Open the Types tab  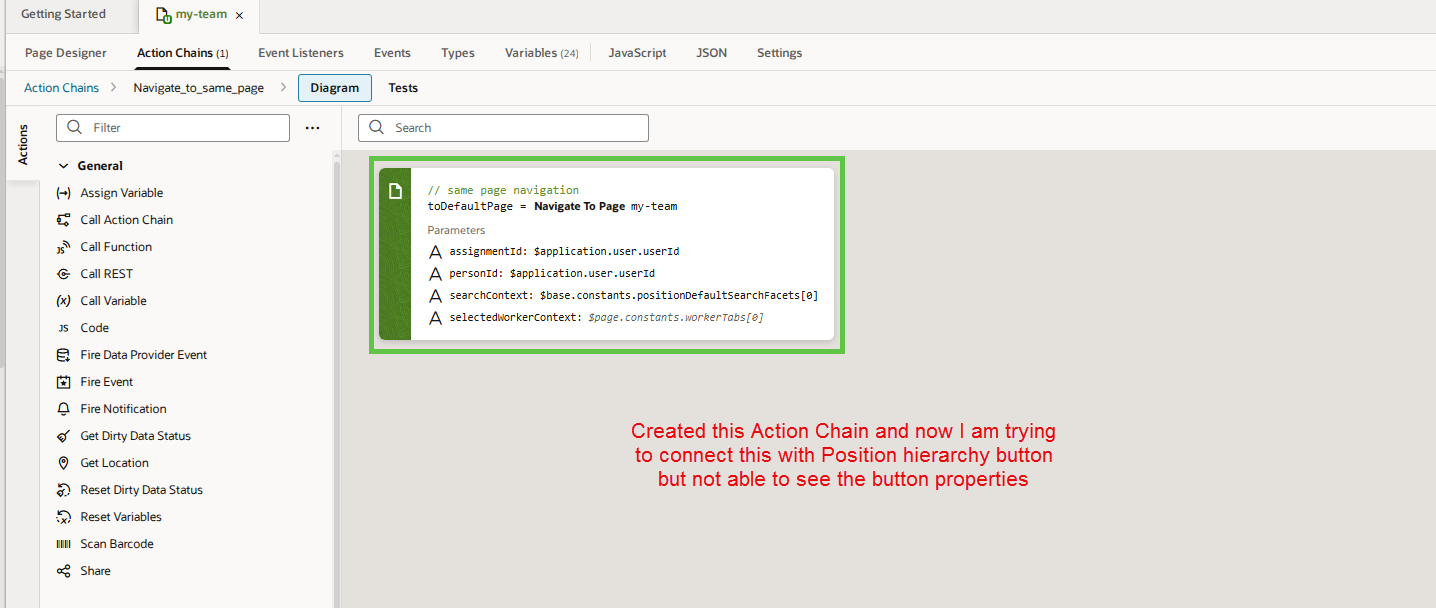point(458,53)
